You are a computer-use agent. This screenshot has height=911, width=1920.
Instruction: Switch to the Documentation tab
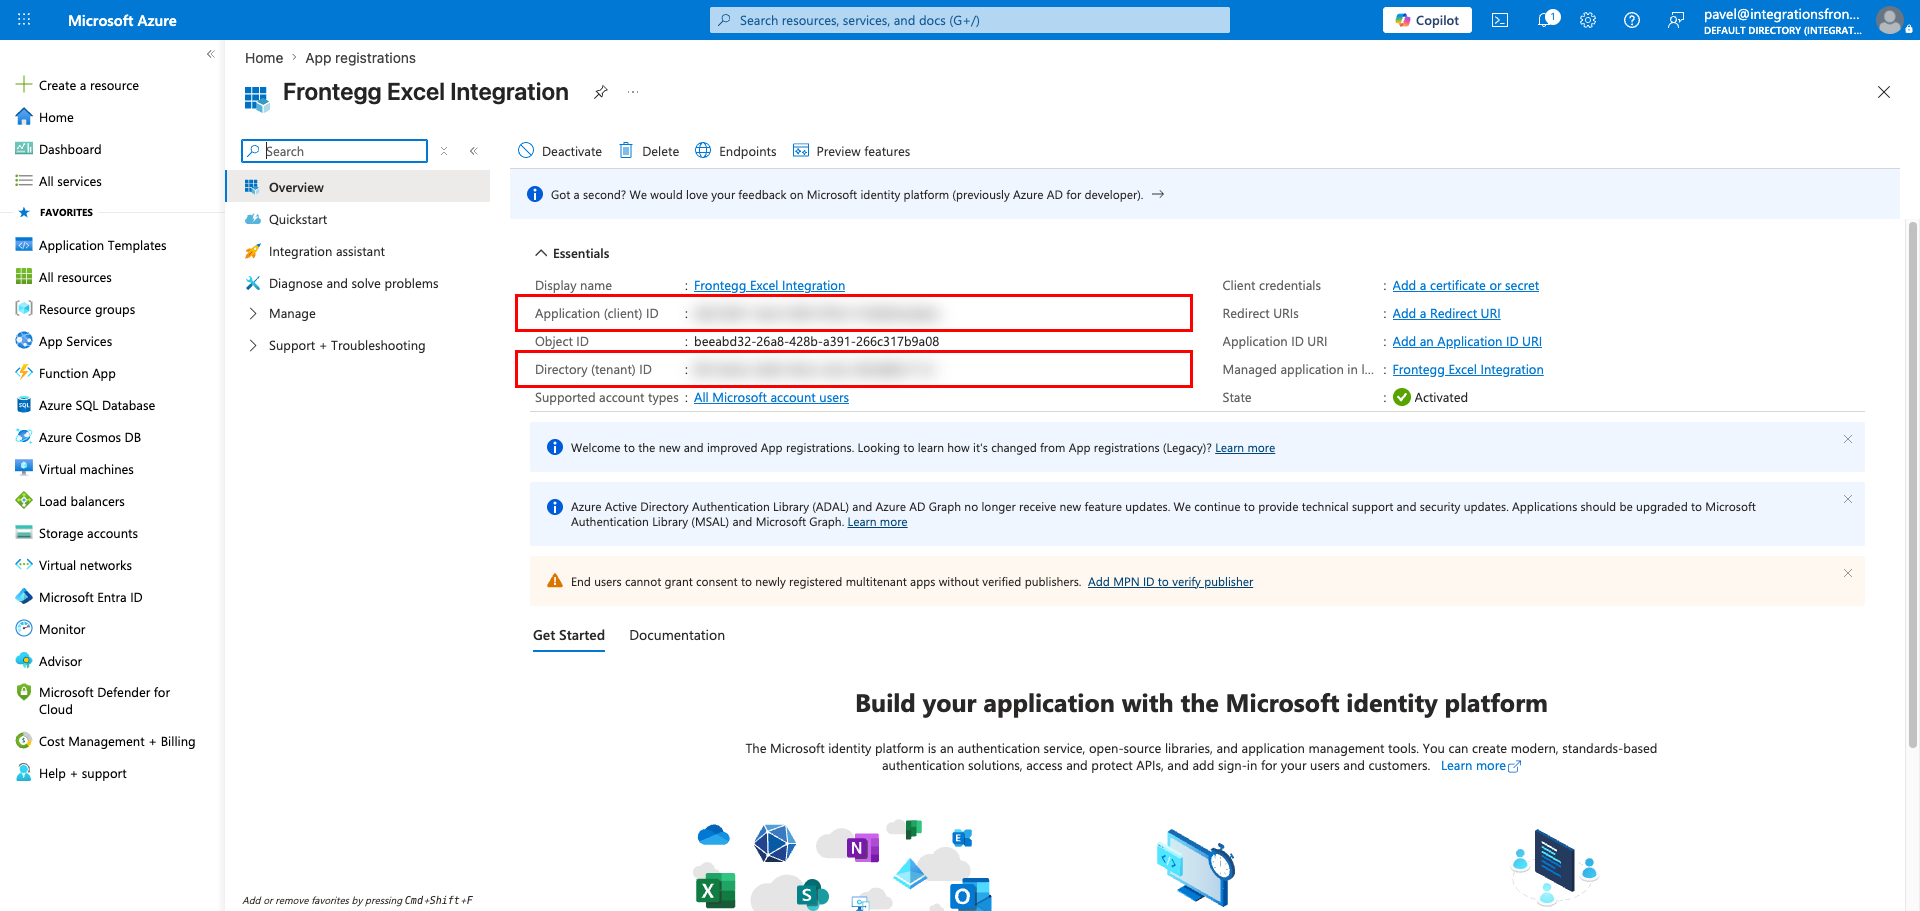tap(677, 636)
